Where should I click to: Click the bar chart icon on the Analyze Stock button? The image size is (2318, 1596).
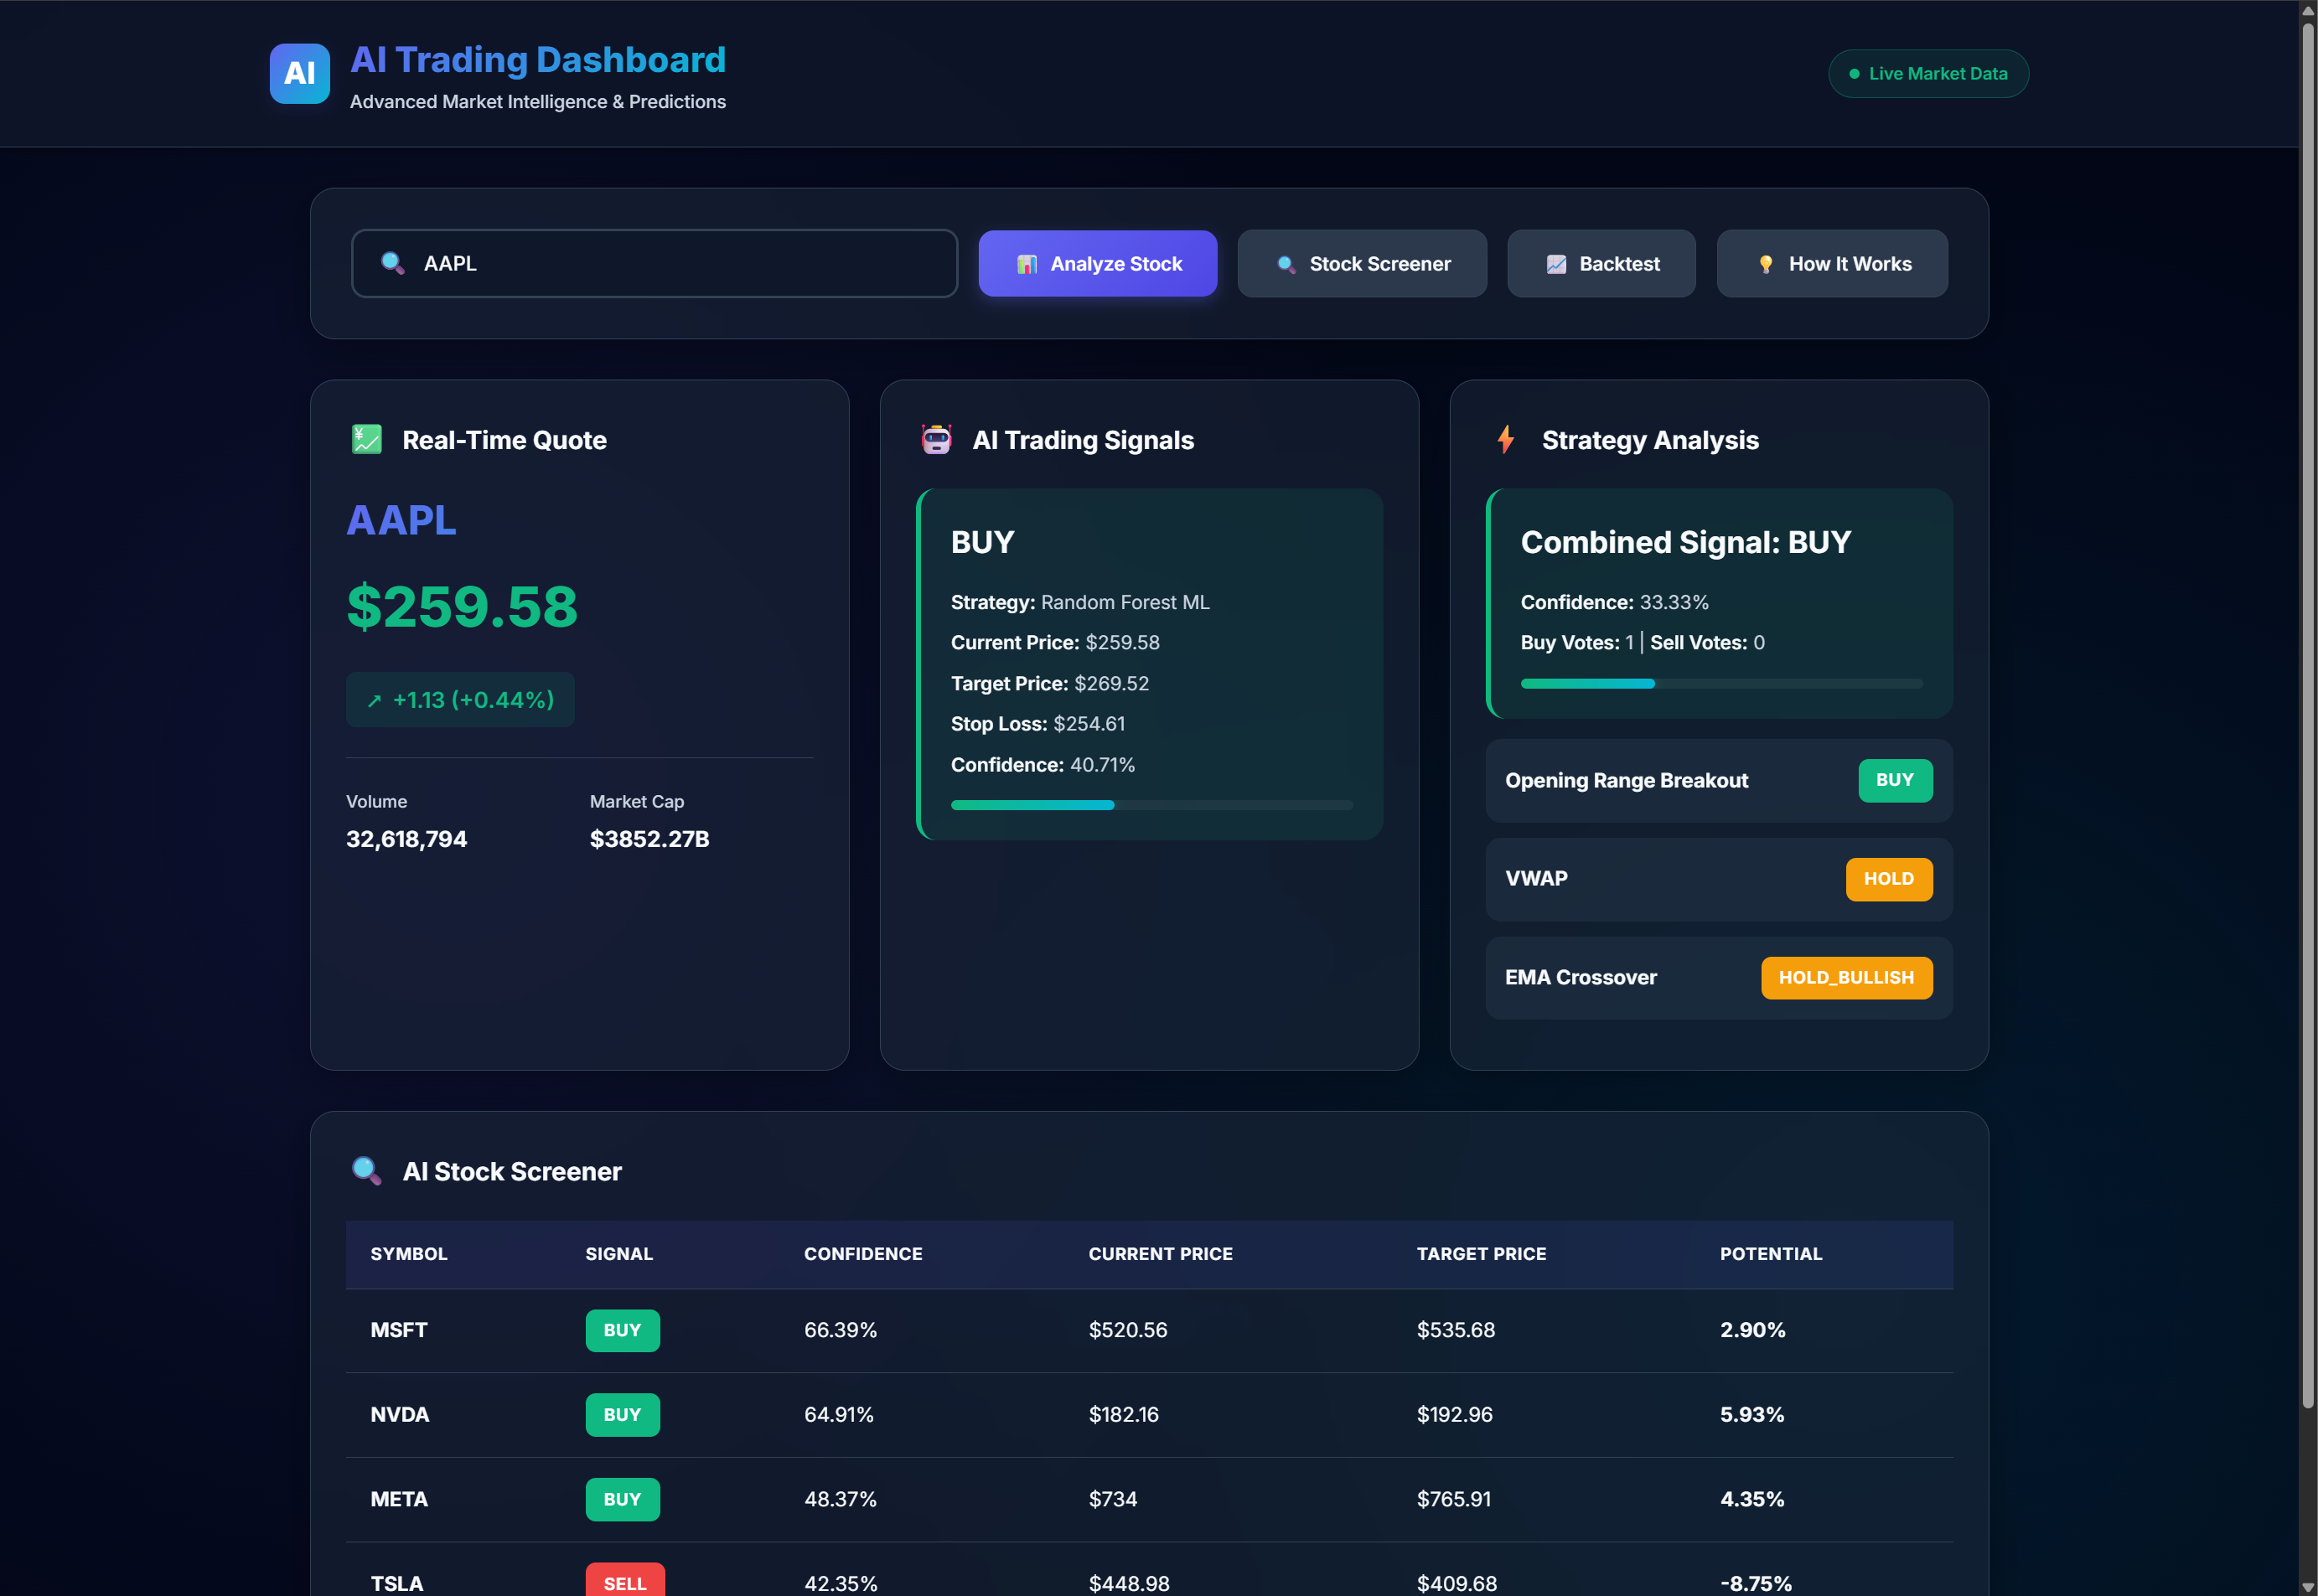pos(1027,263)
